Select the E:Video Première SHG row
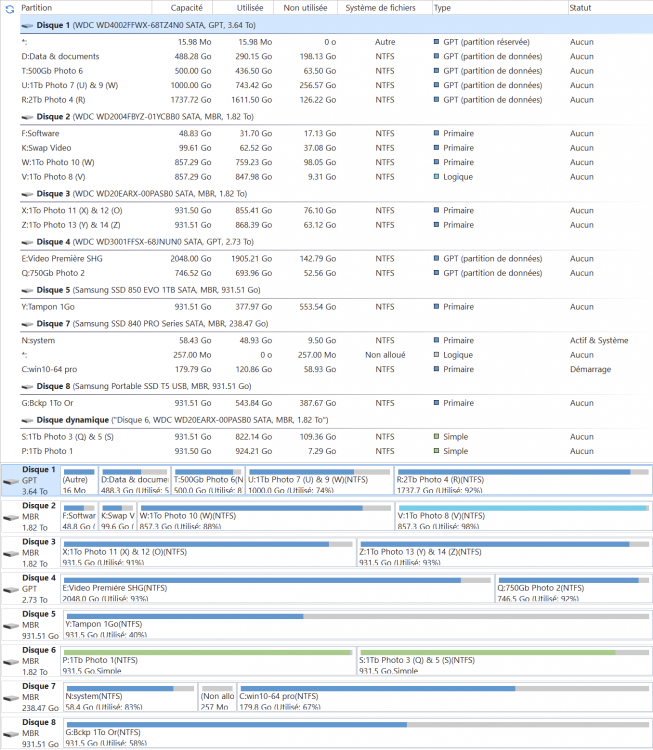The image size is (653, 750). tap(336, 259)
